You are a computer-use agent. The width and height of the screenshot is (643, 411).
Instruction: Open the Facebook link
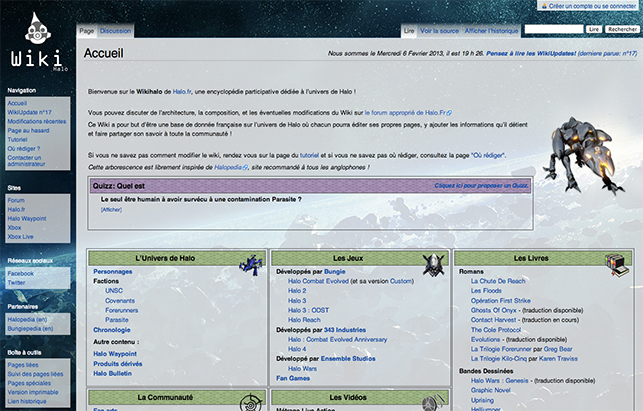point(21,273)
